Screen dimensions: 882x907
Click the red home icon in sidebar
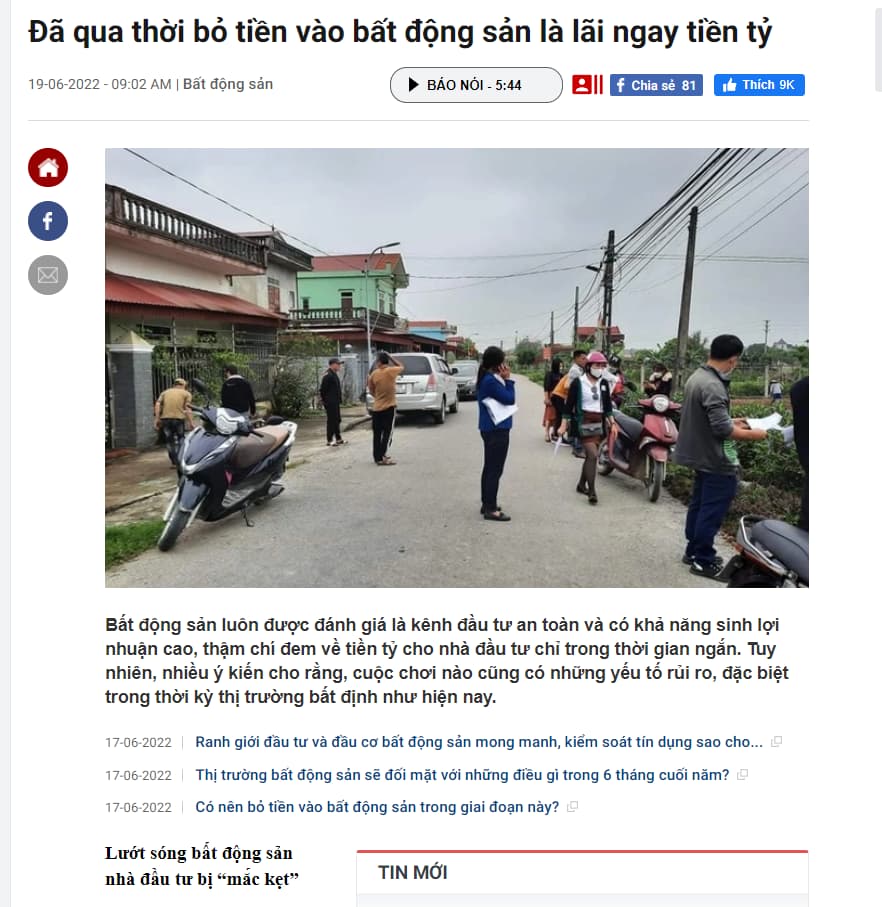(x=48, y=168)
